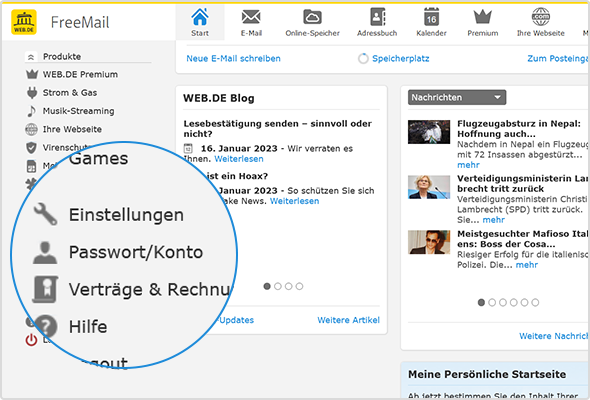Click the Einstellungen wrench icon
The image size is (590, 400).
click(46, 214)
